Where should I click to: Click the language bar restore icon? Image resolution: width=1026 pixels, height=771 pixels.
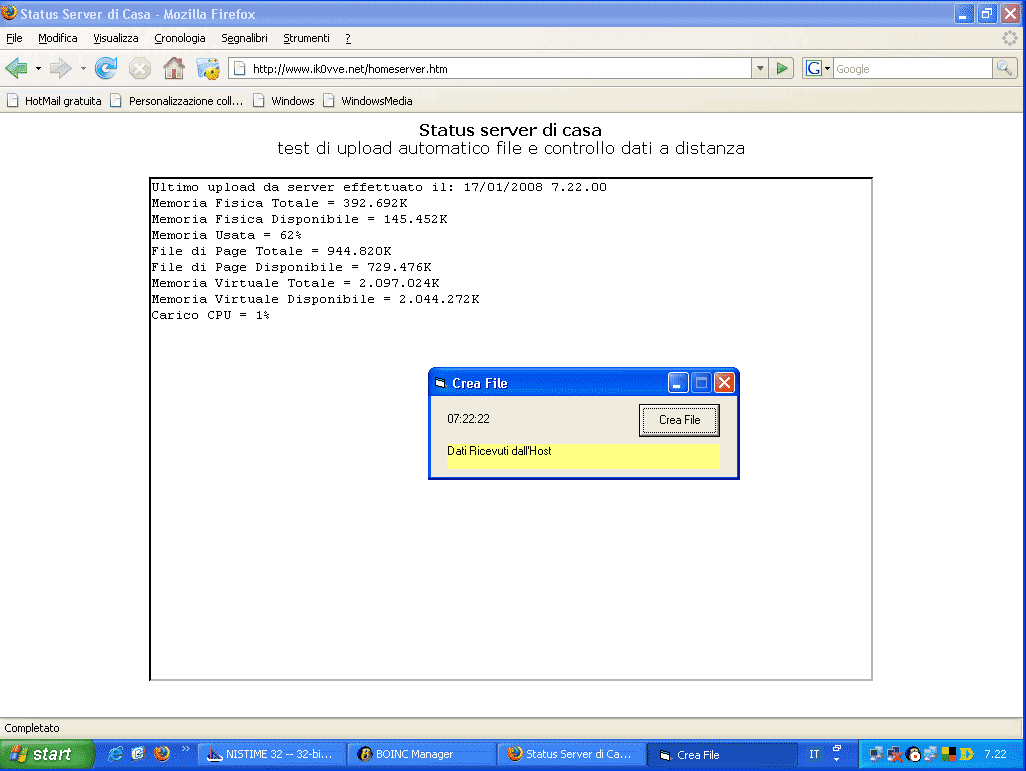click(x=837, y=749)
